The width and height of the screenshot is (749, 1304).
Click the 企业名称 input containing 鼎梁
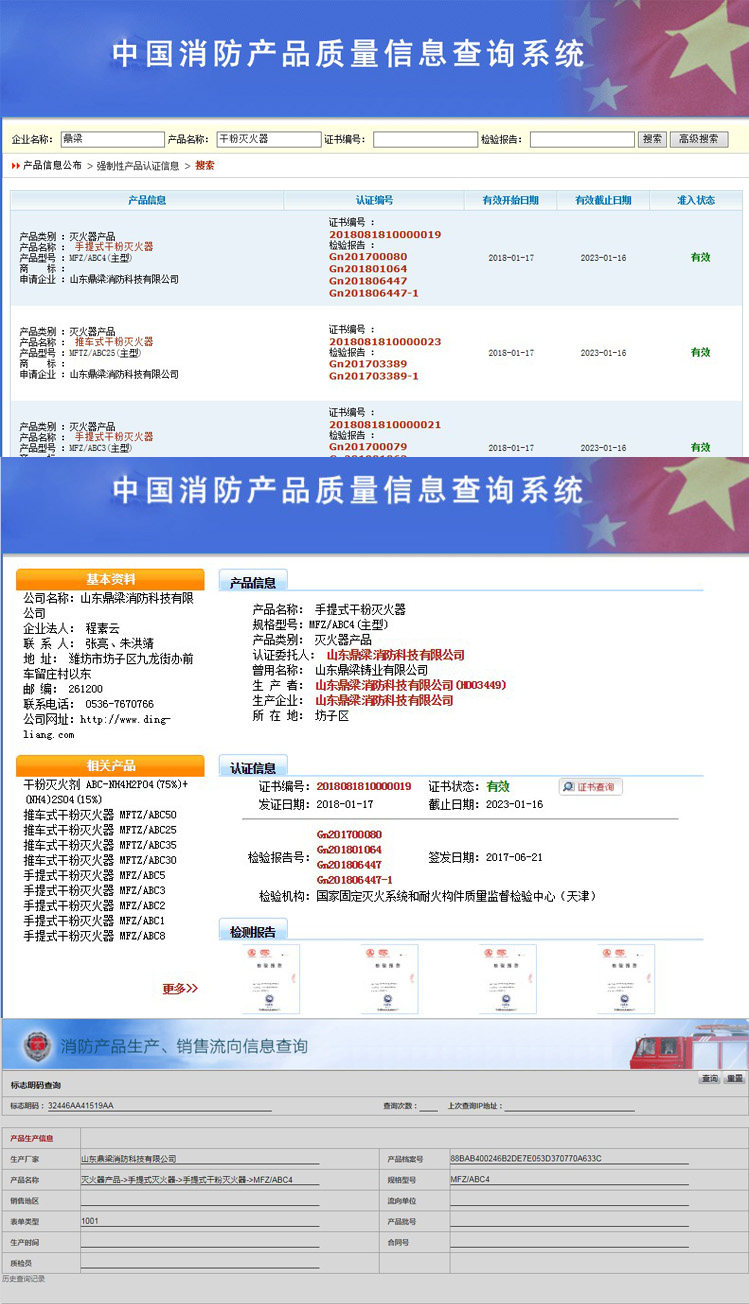112,139
